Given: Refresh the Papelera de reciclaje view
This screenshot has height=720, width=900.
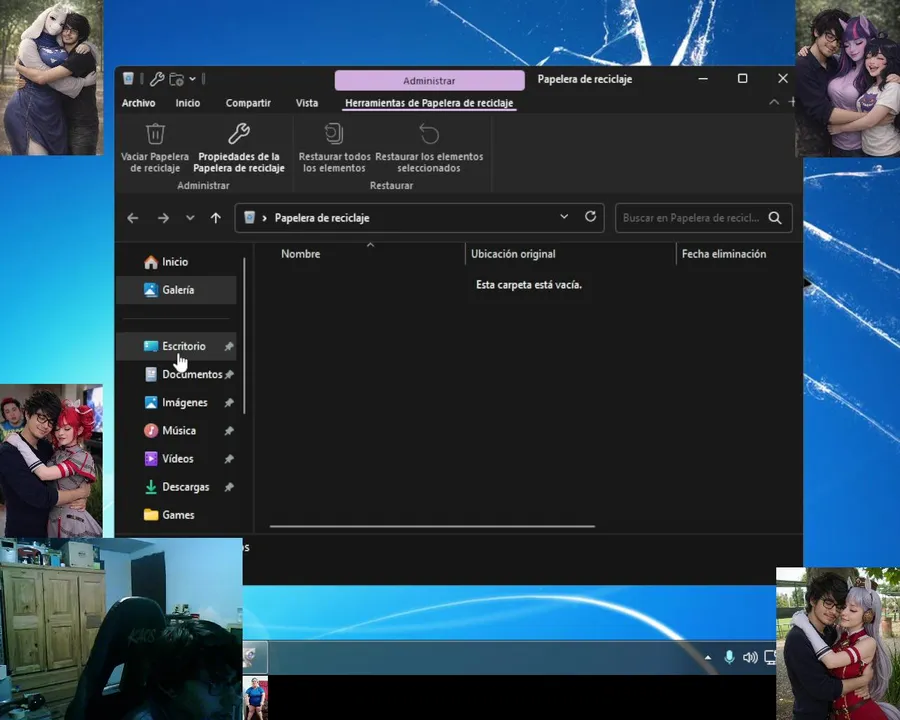Looking at the screenshot, I should [x=590, y=216].
